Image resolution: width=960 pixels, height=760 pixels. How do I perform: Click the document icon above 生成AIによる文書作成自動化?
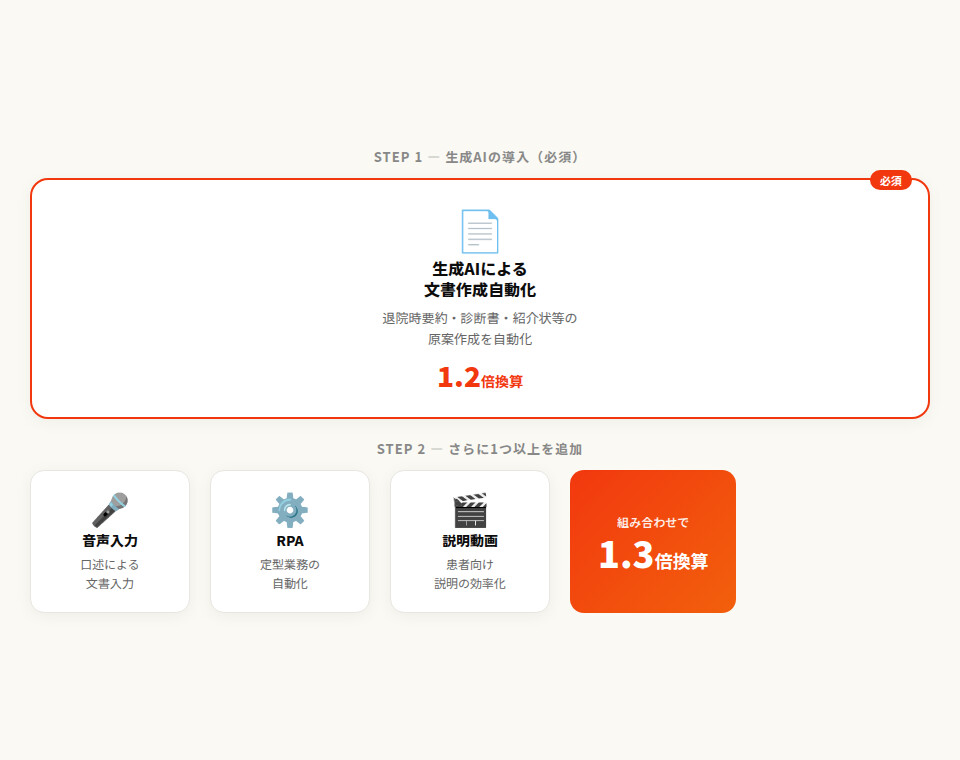pos(480,231)
